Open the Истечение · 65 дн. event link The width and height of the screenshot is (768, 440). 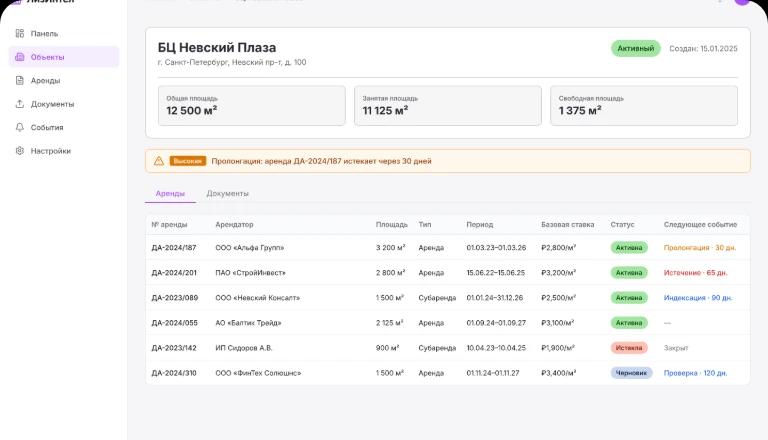pyautogui.click(x=695, y=272)
